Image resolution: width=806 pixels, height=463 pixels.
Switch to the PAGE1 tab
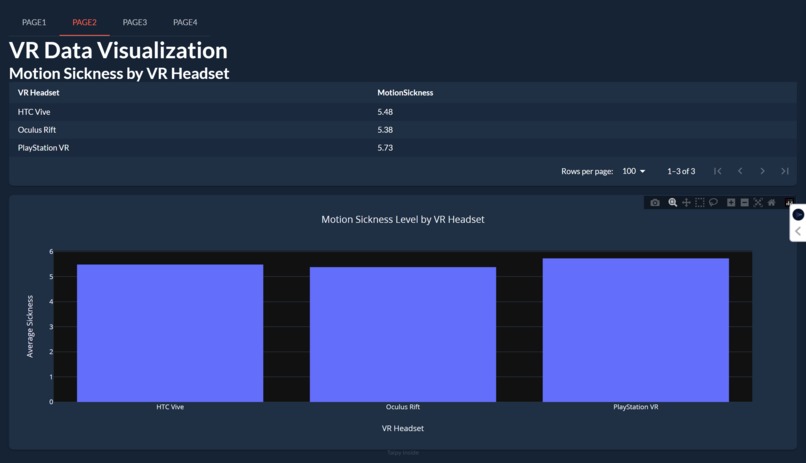pos(34,23)
